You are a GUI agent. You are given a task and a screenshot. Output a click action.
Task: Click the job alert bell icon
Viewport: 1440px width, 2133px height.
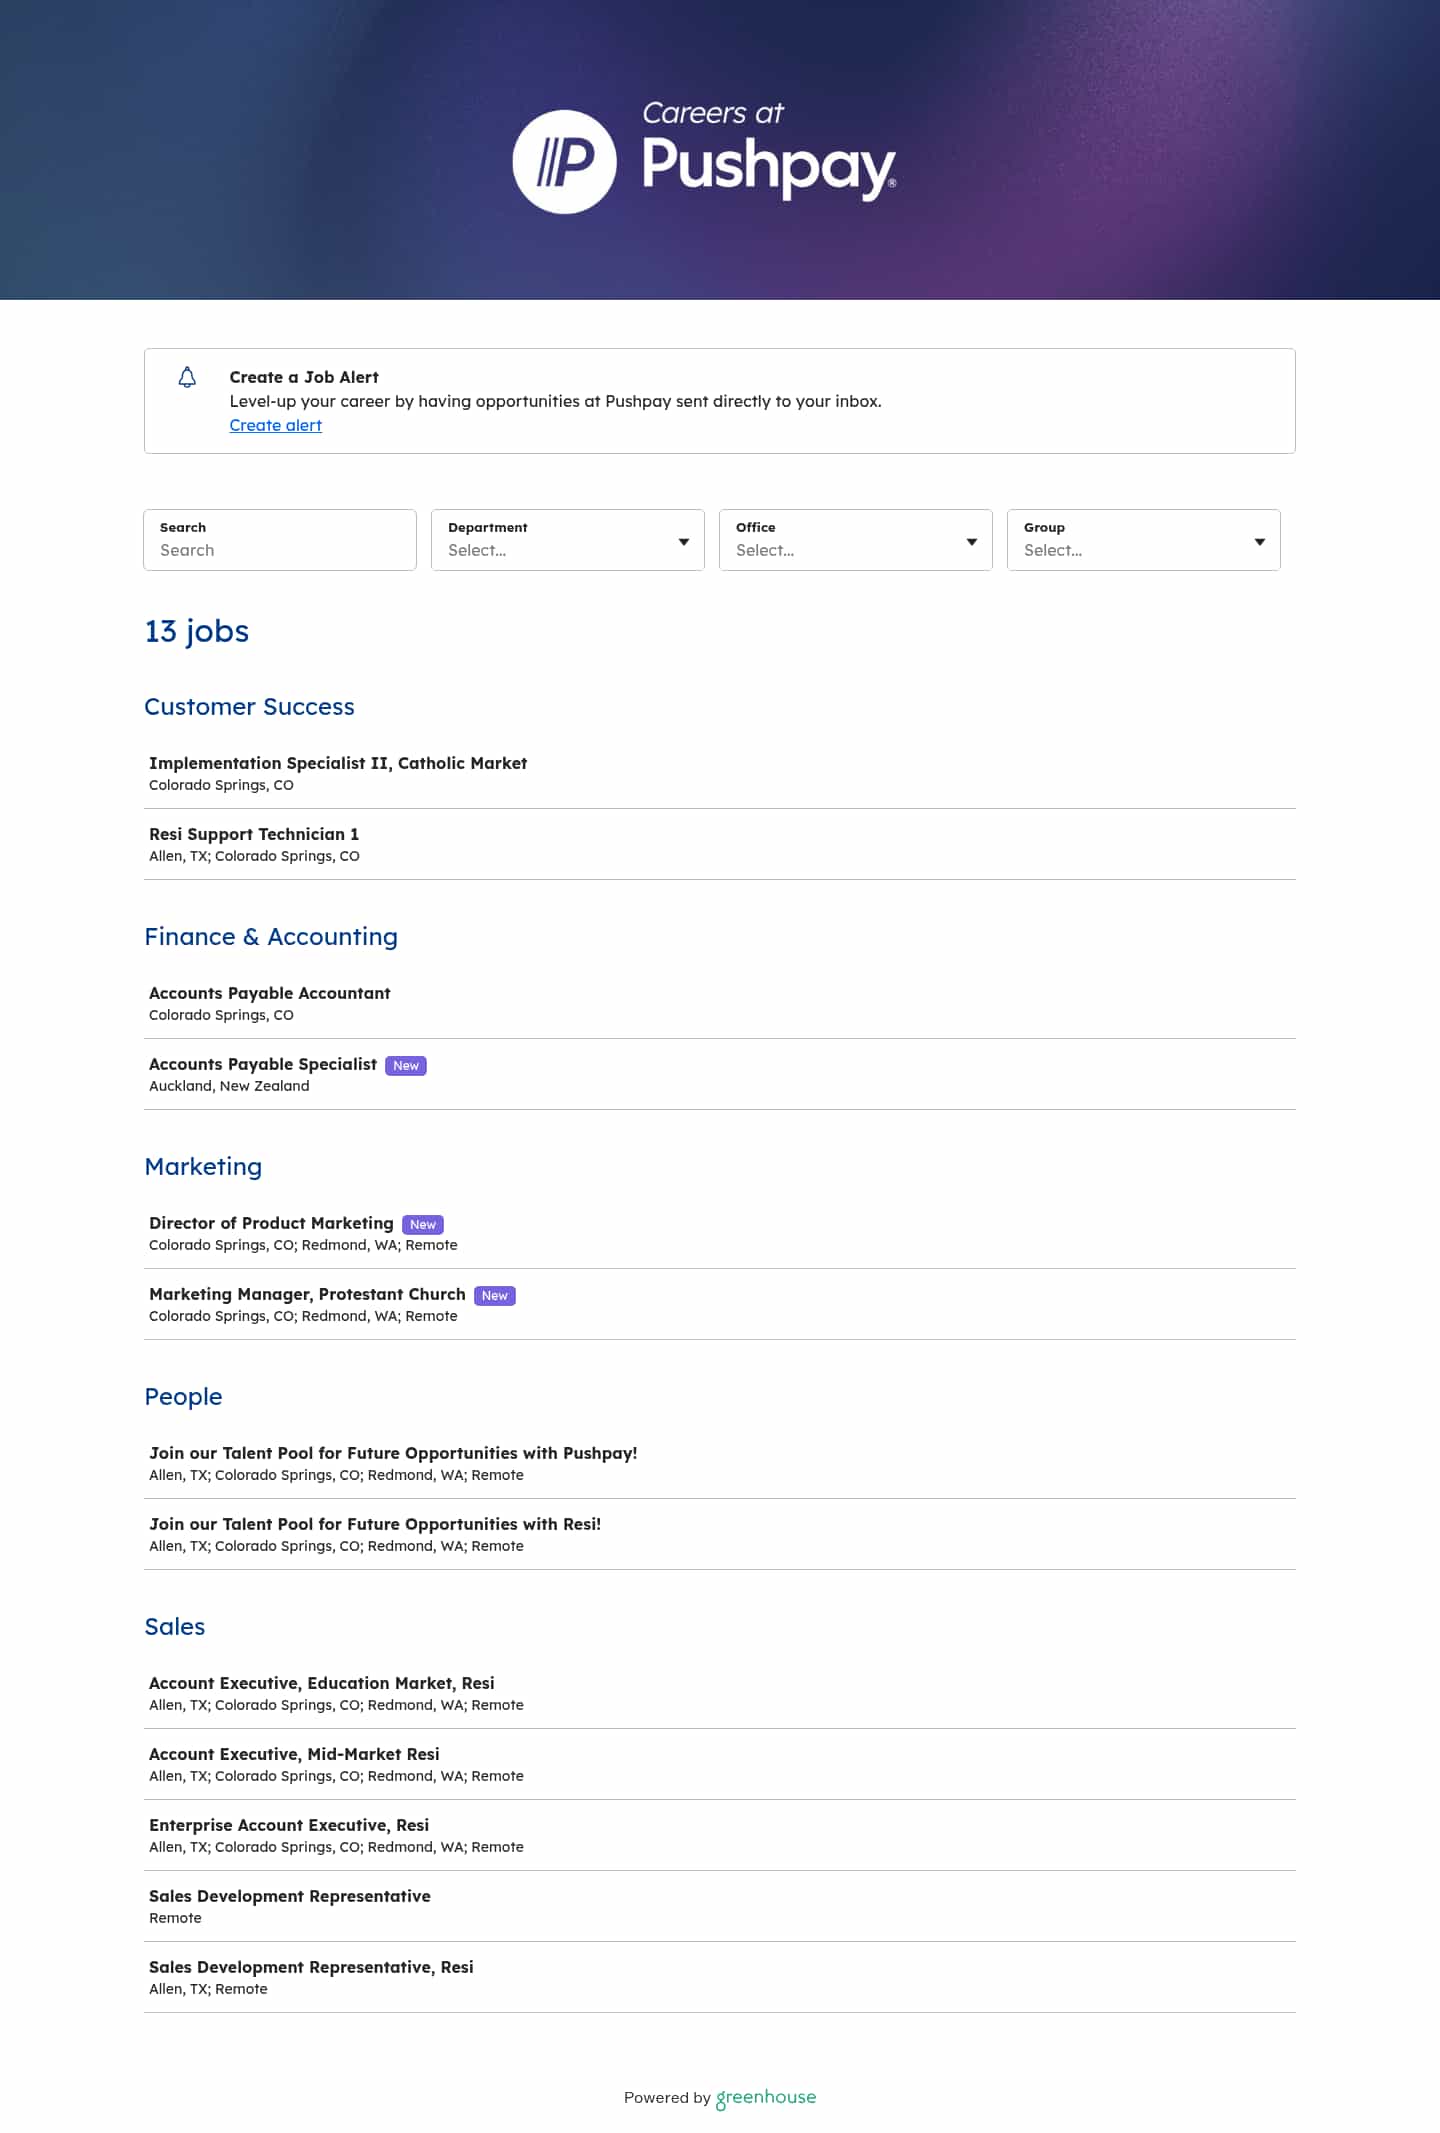[x=187, y=377]
